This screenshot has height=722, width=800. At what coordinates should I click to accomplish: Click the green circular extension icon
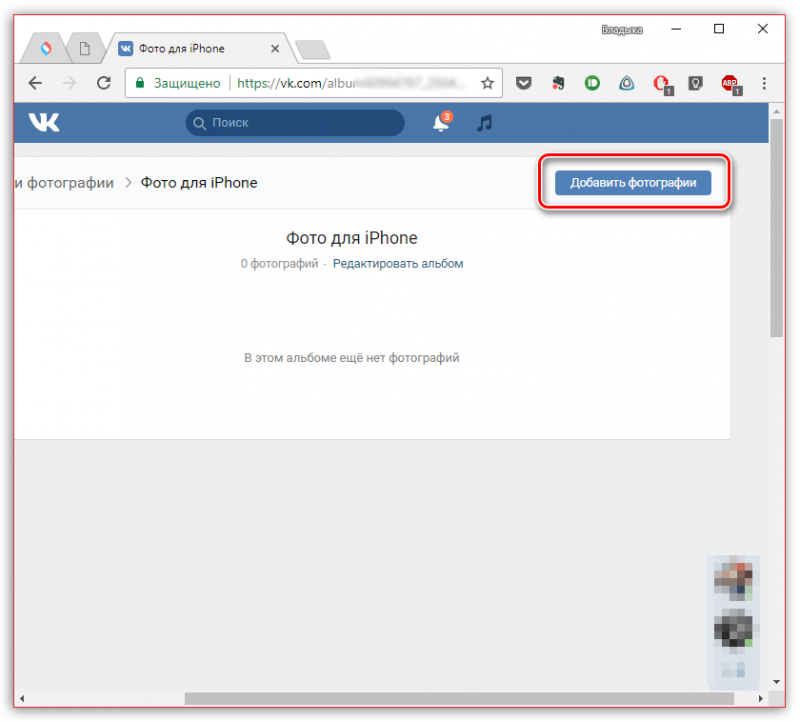(x=592, y=83)
